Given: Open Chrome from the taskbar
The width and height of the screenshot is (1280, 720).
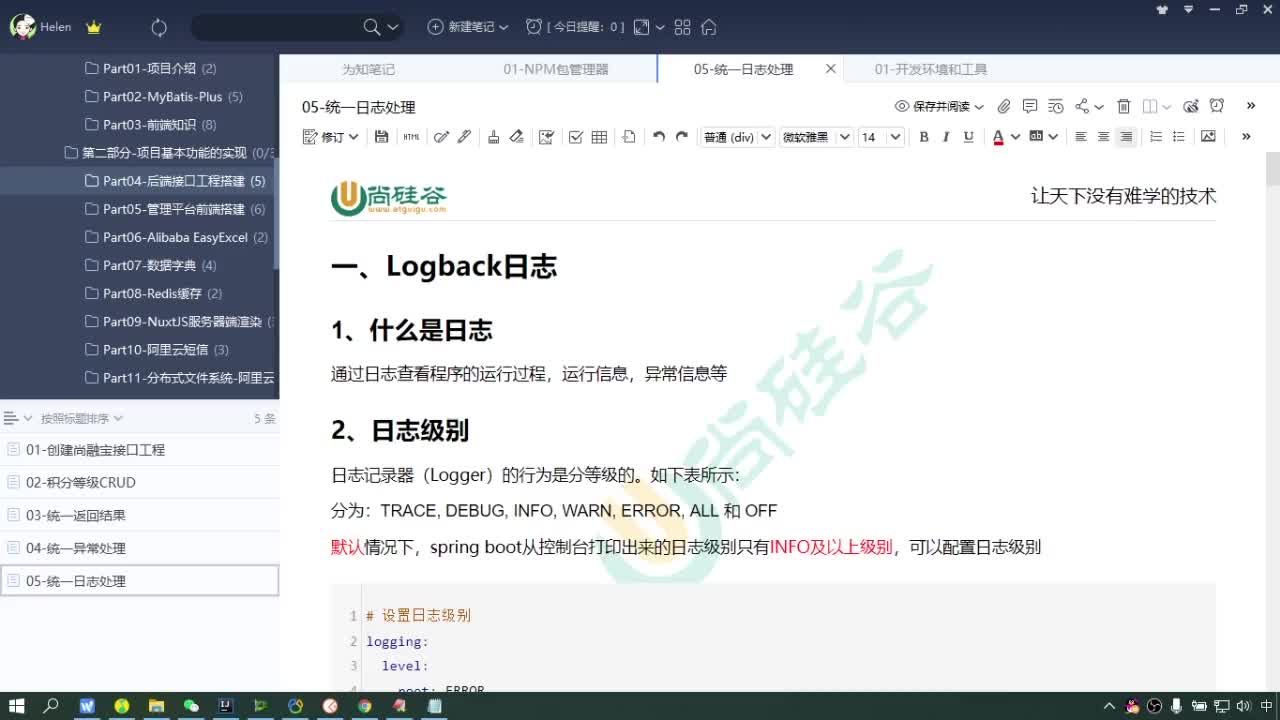Looking at the screenshot, I should 365,705.
